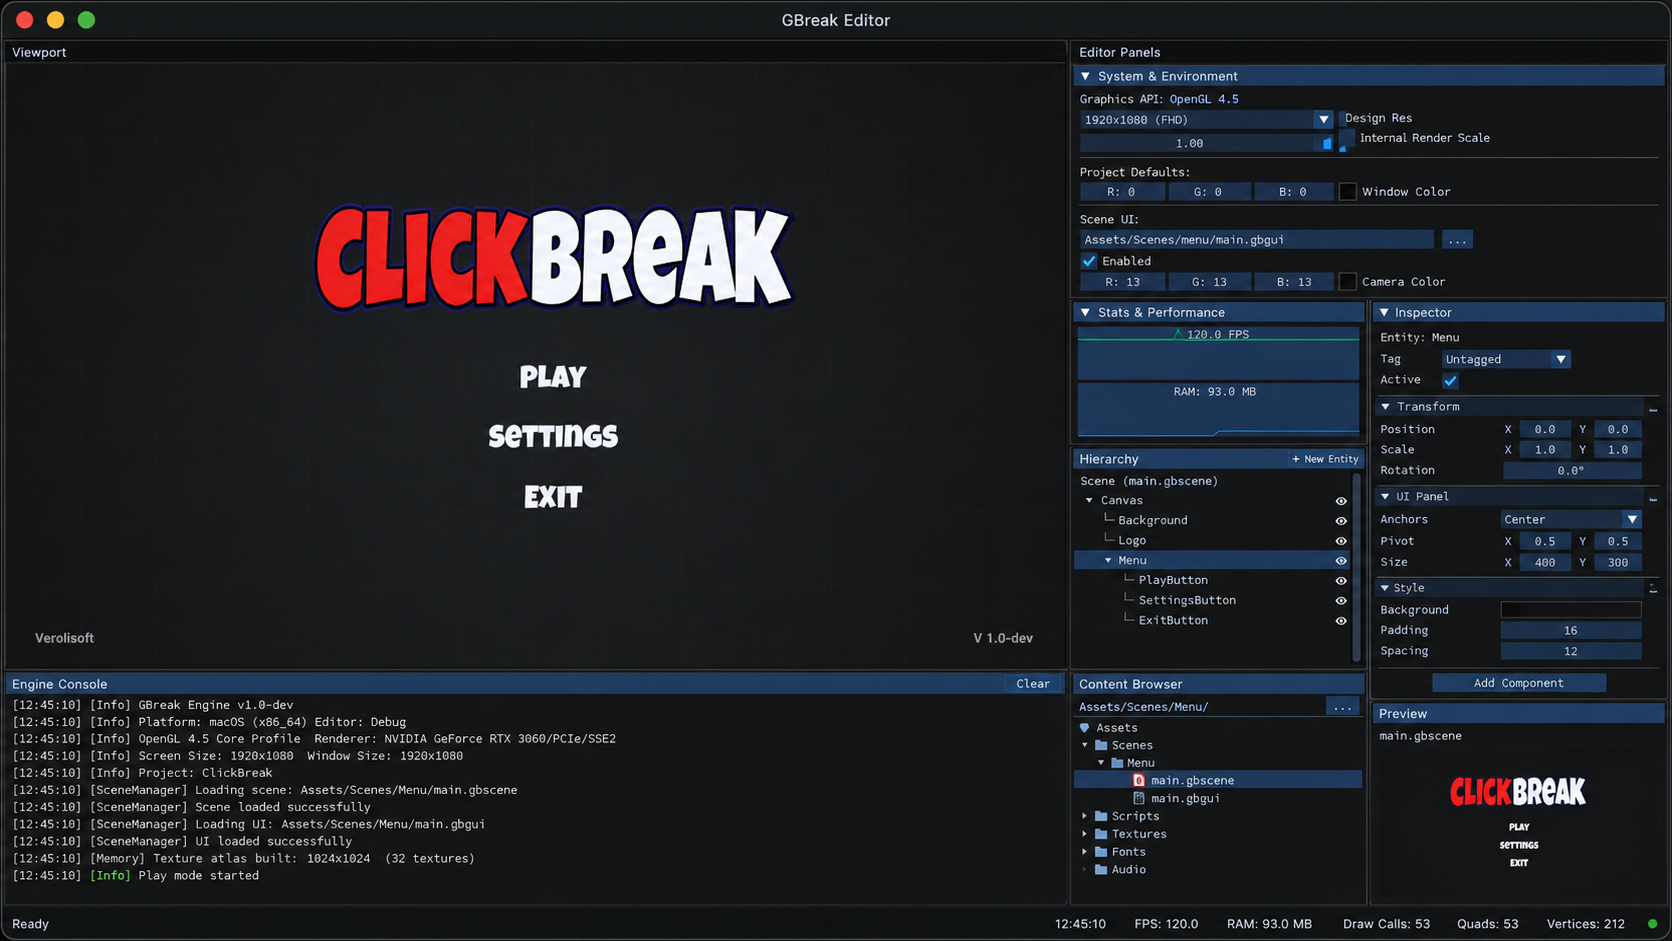Click the Size X value 400
Screen dimensions: 1672x941
[x=1545, y=563]
